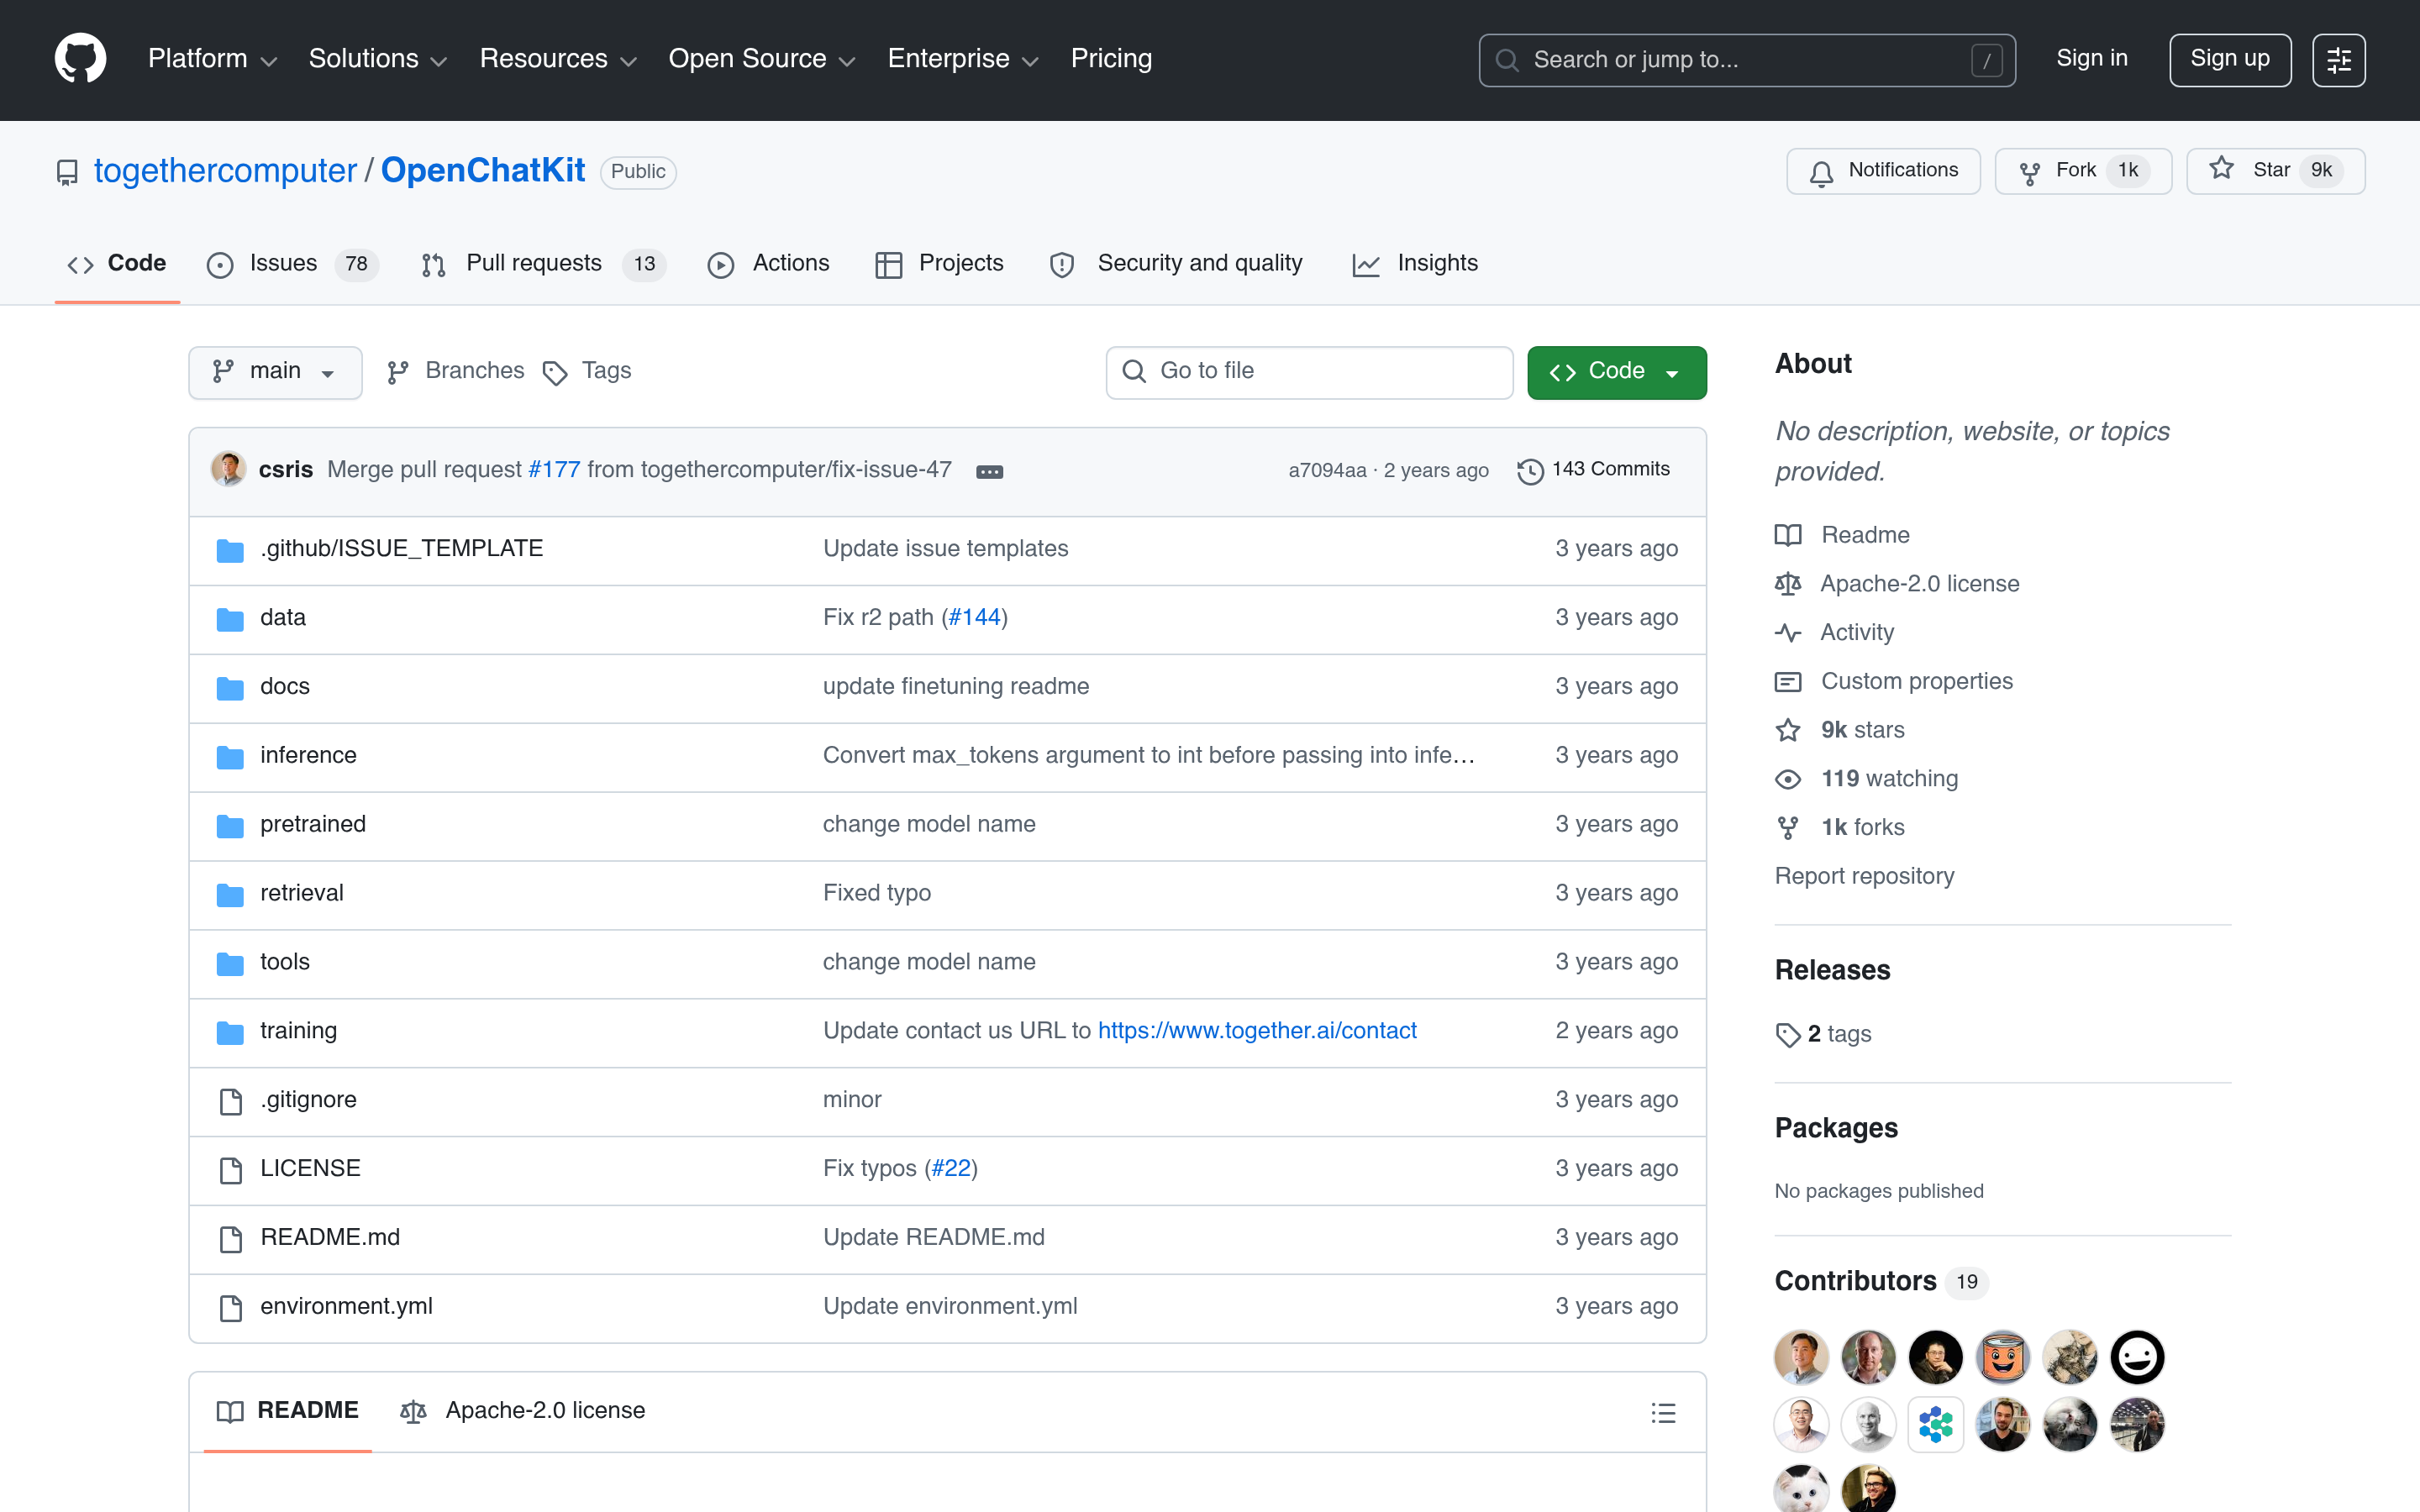
Task: Open the #22 pull request link
Action: 951,1169
